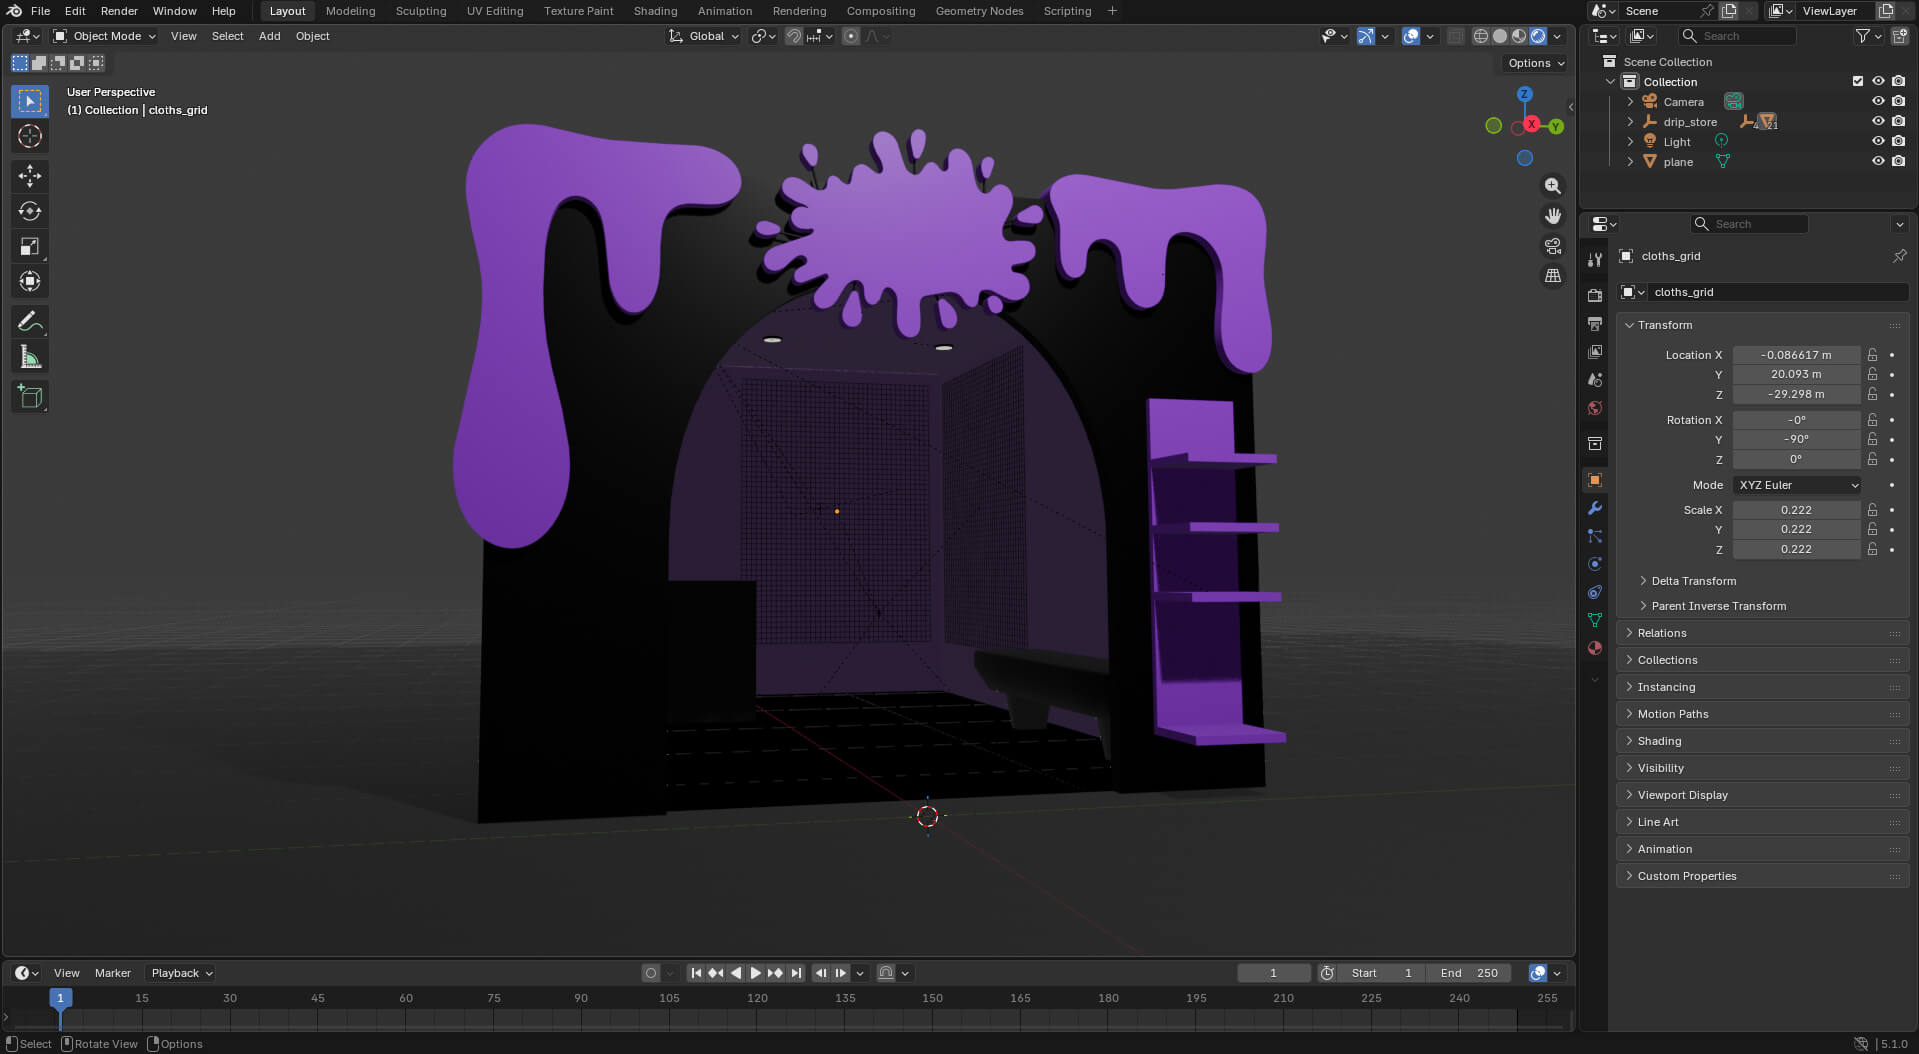Switch orthographic/perspective grid icon
Screen dimensions: 1919x1054
coord(1553,276)
